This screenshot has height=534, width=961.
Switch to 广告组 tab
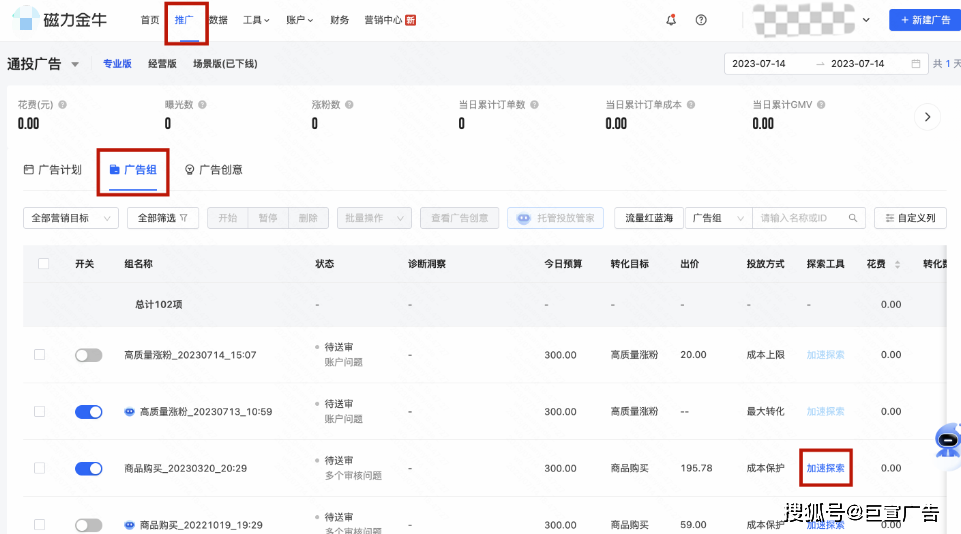click(133, 170)
